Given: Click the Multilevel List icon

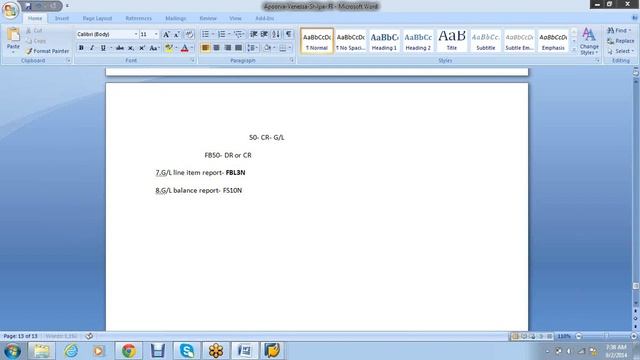Looking at the screenshot, I should (238, 34).
